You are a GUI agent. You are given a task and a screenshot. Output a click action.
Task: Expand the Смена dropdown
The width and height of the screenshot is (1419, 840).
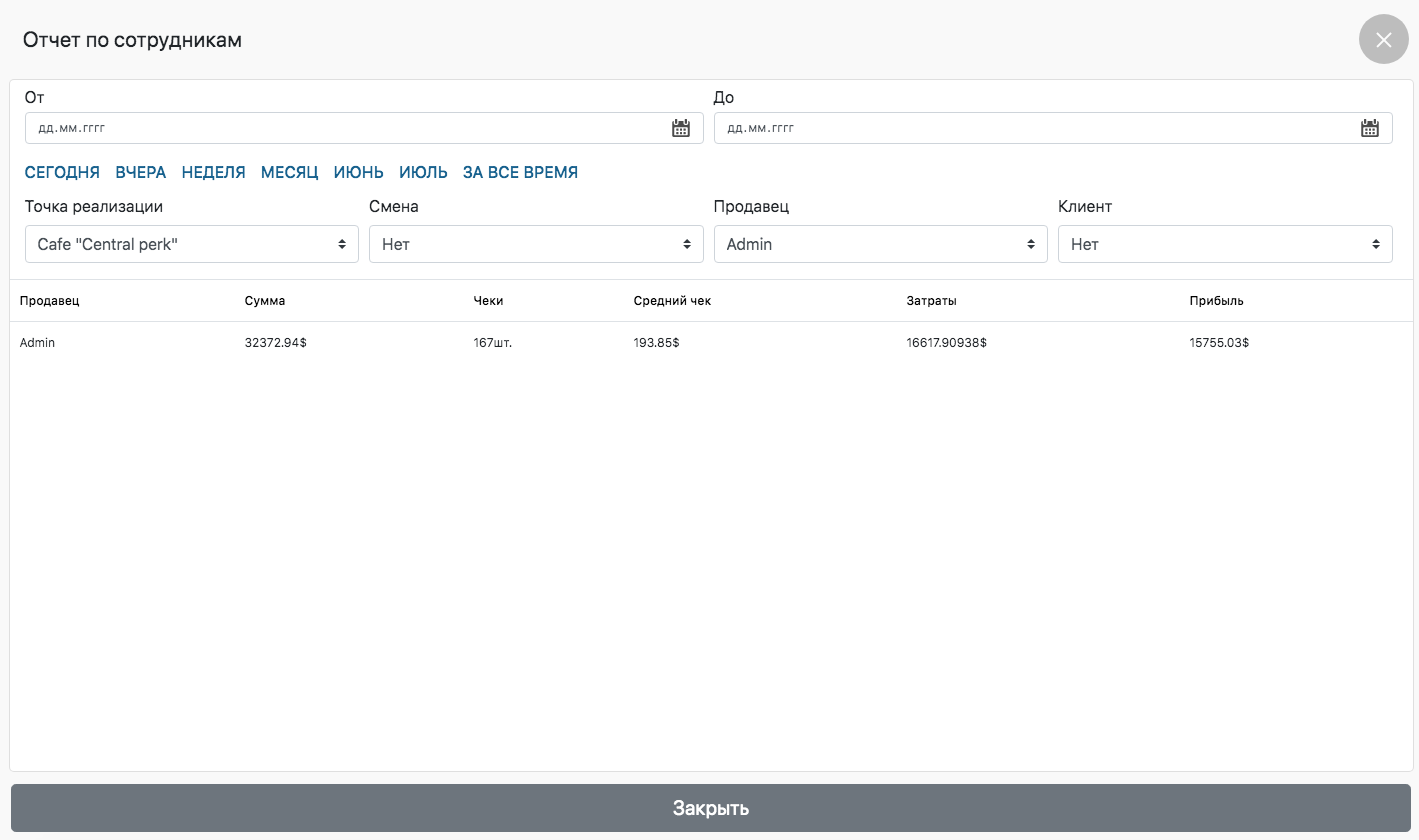[x=536, y=244]
